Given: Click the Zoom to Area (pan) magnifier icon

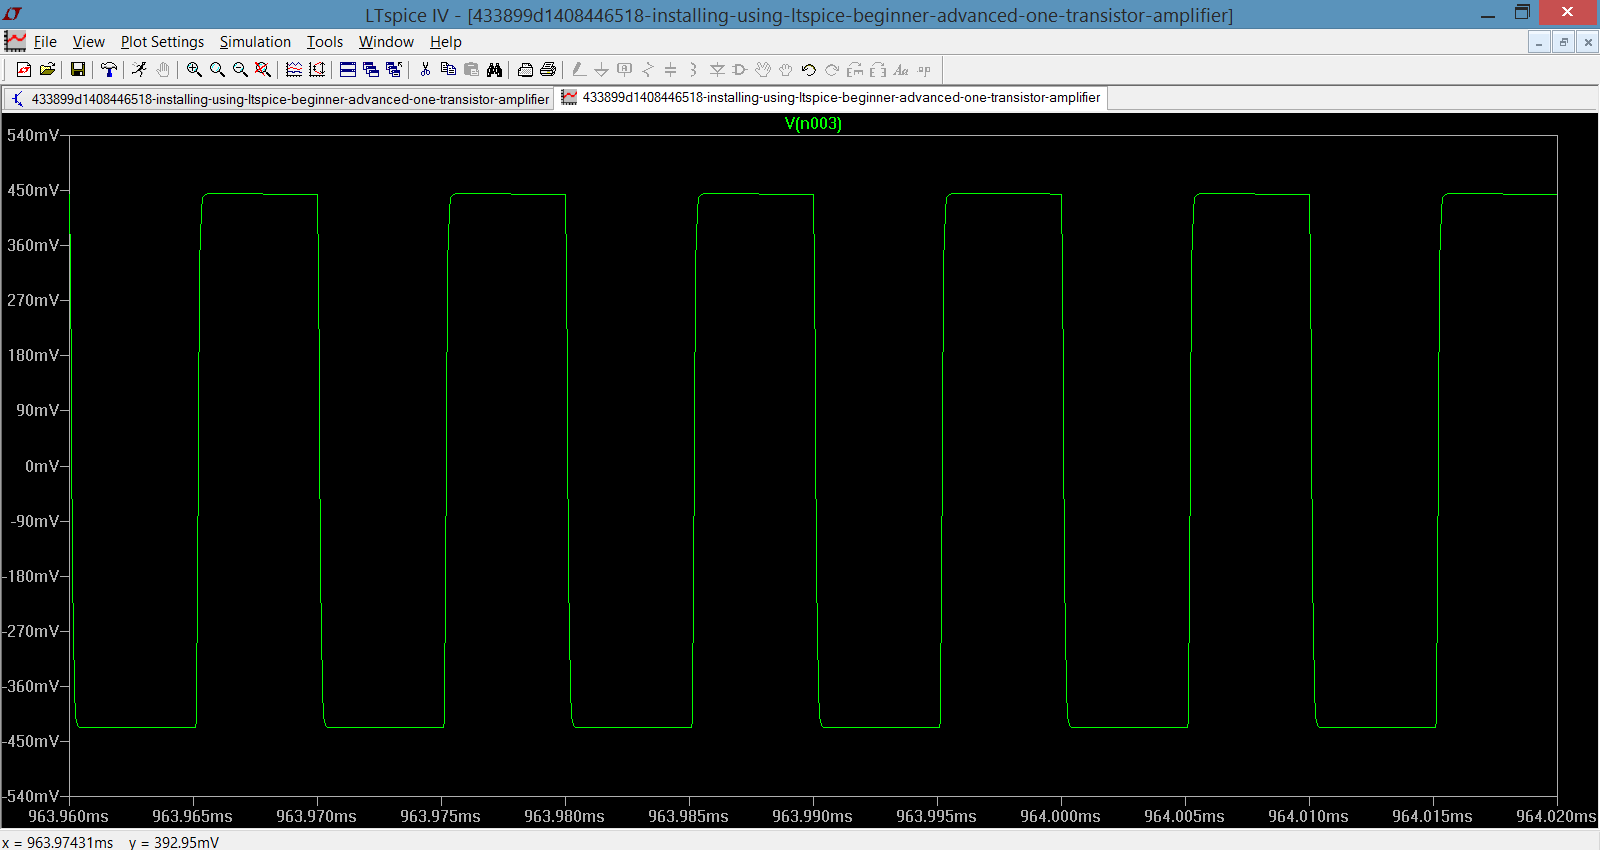Looking at the screenshot, I should pyautogui.click(x=217, y=69).
